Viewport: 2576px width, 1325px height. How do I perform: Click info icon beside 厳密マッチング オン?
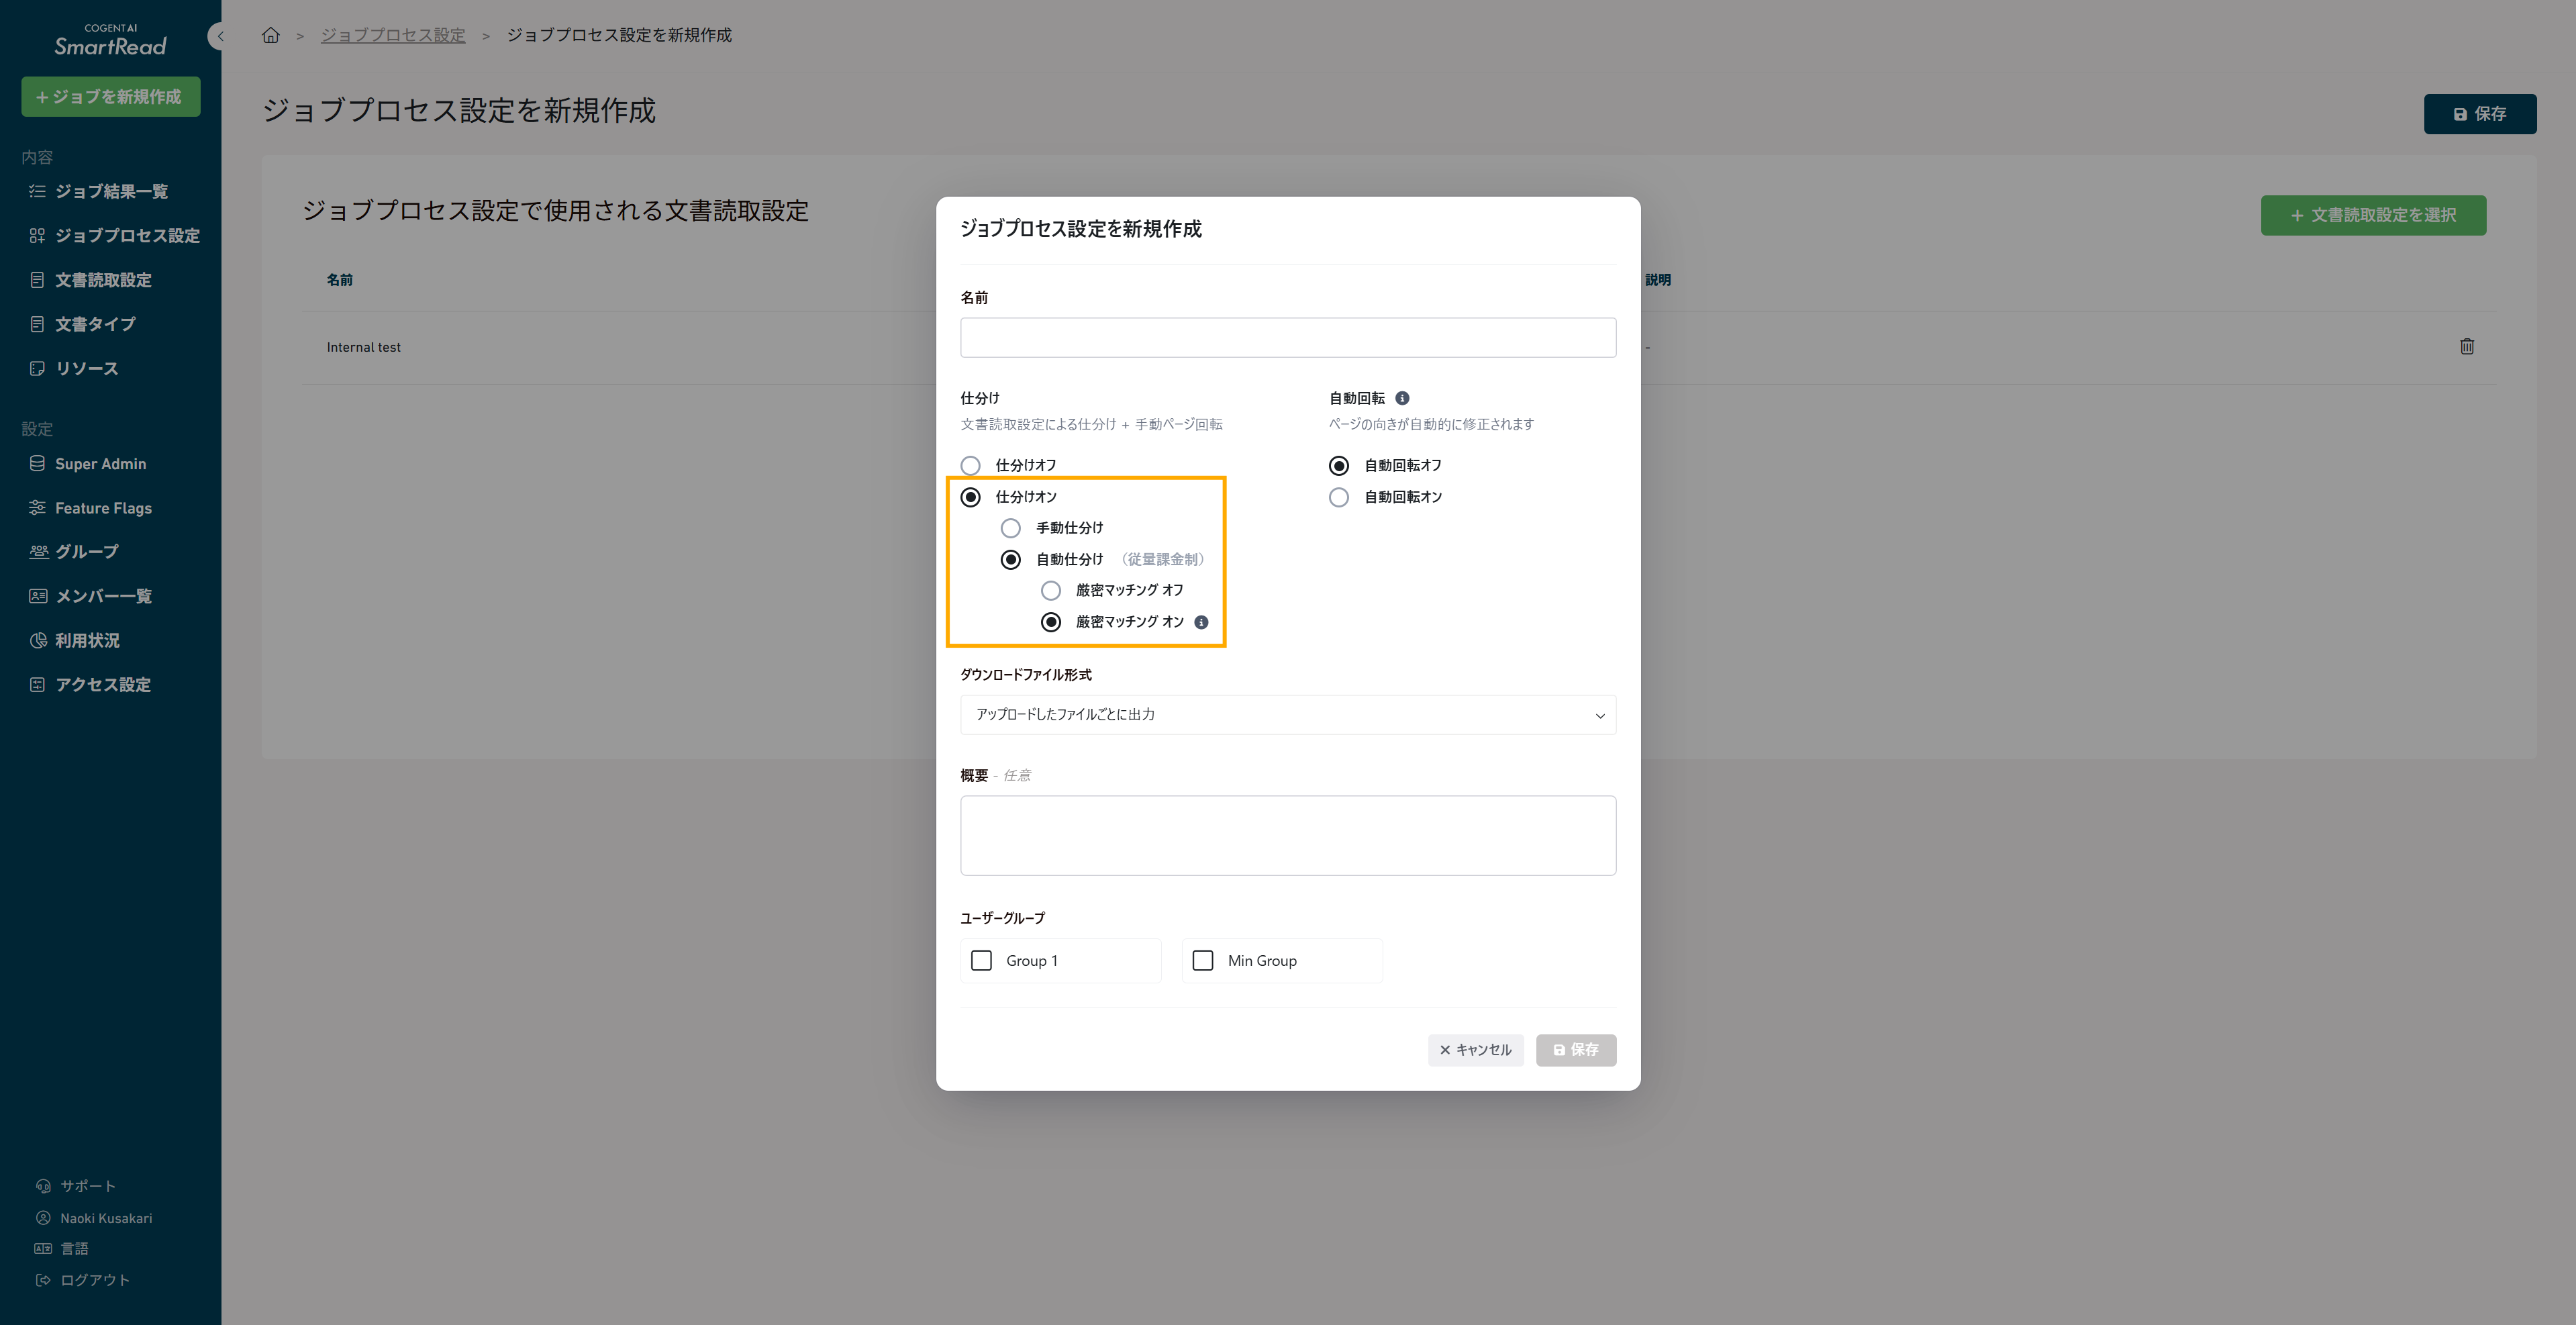click(1201, 622)
